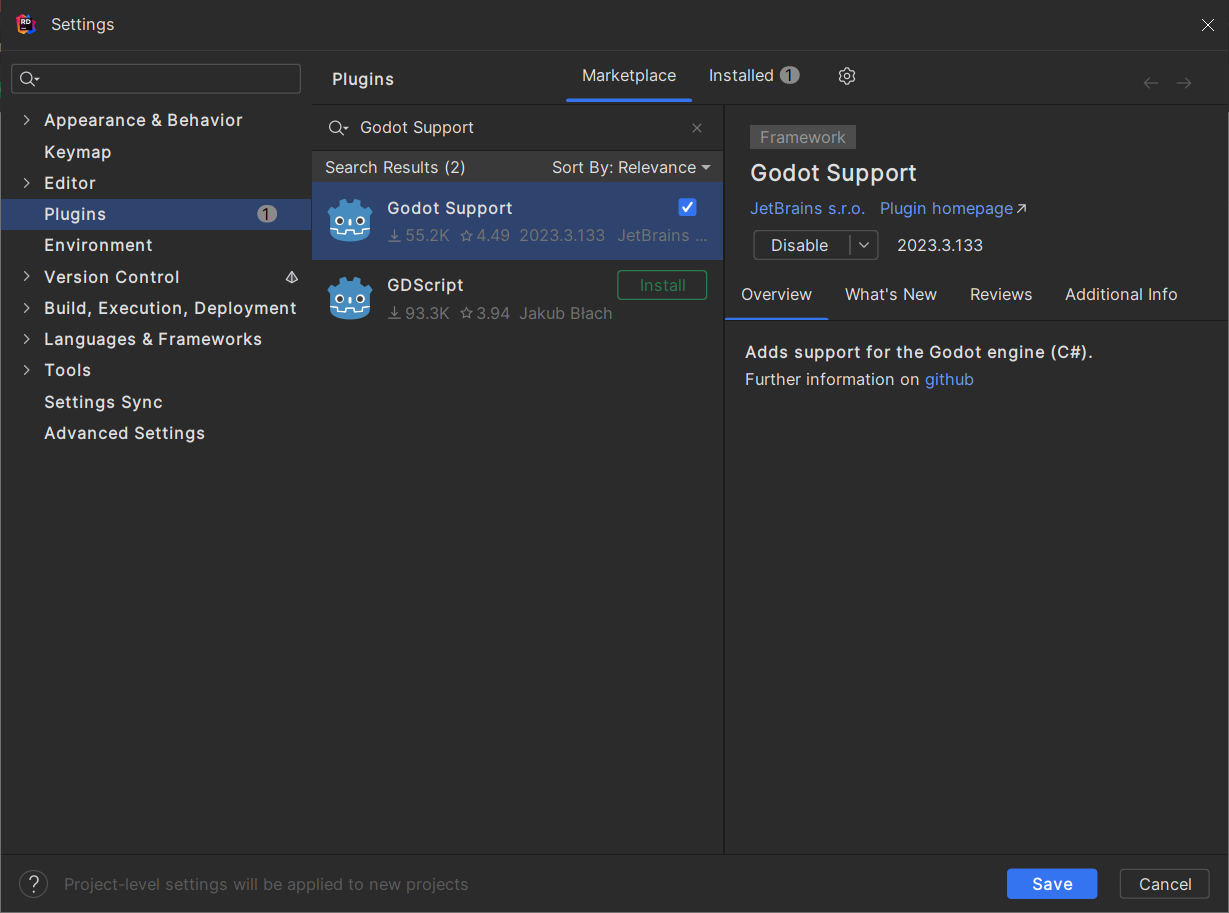Click the Godot Support plugin logo
Viewport: 1229px width, 913px height.
[350, 220]
